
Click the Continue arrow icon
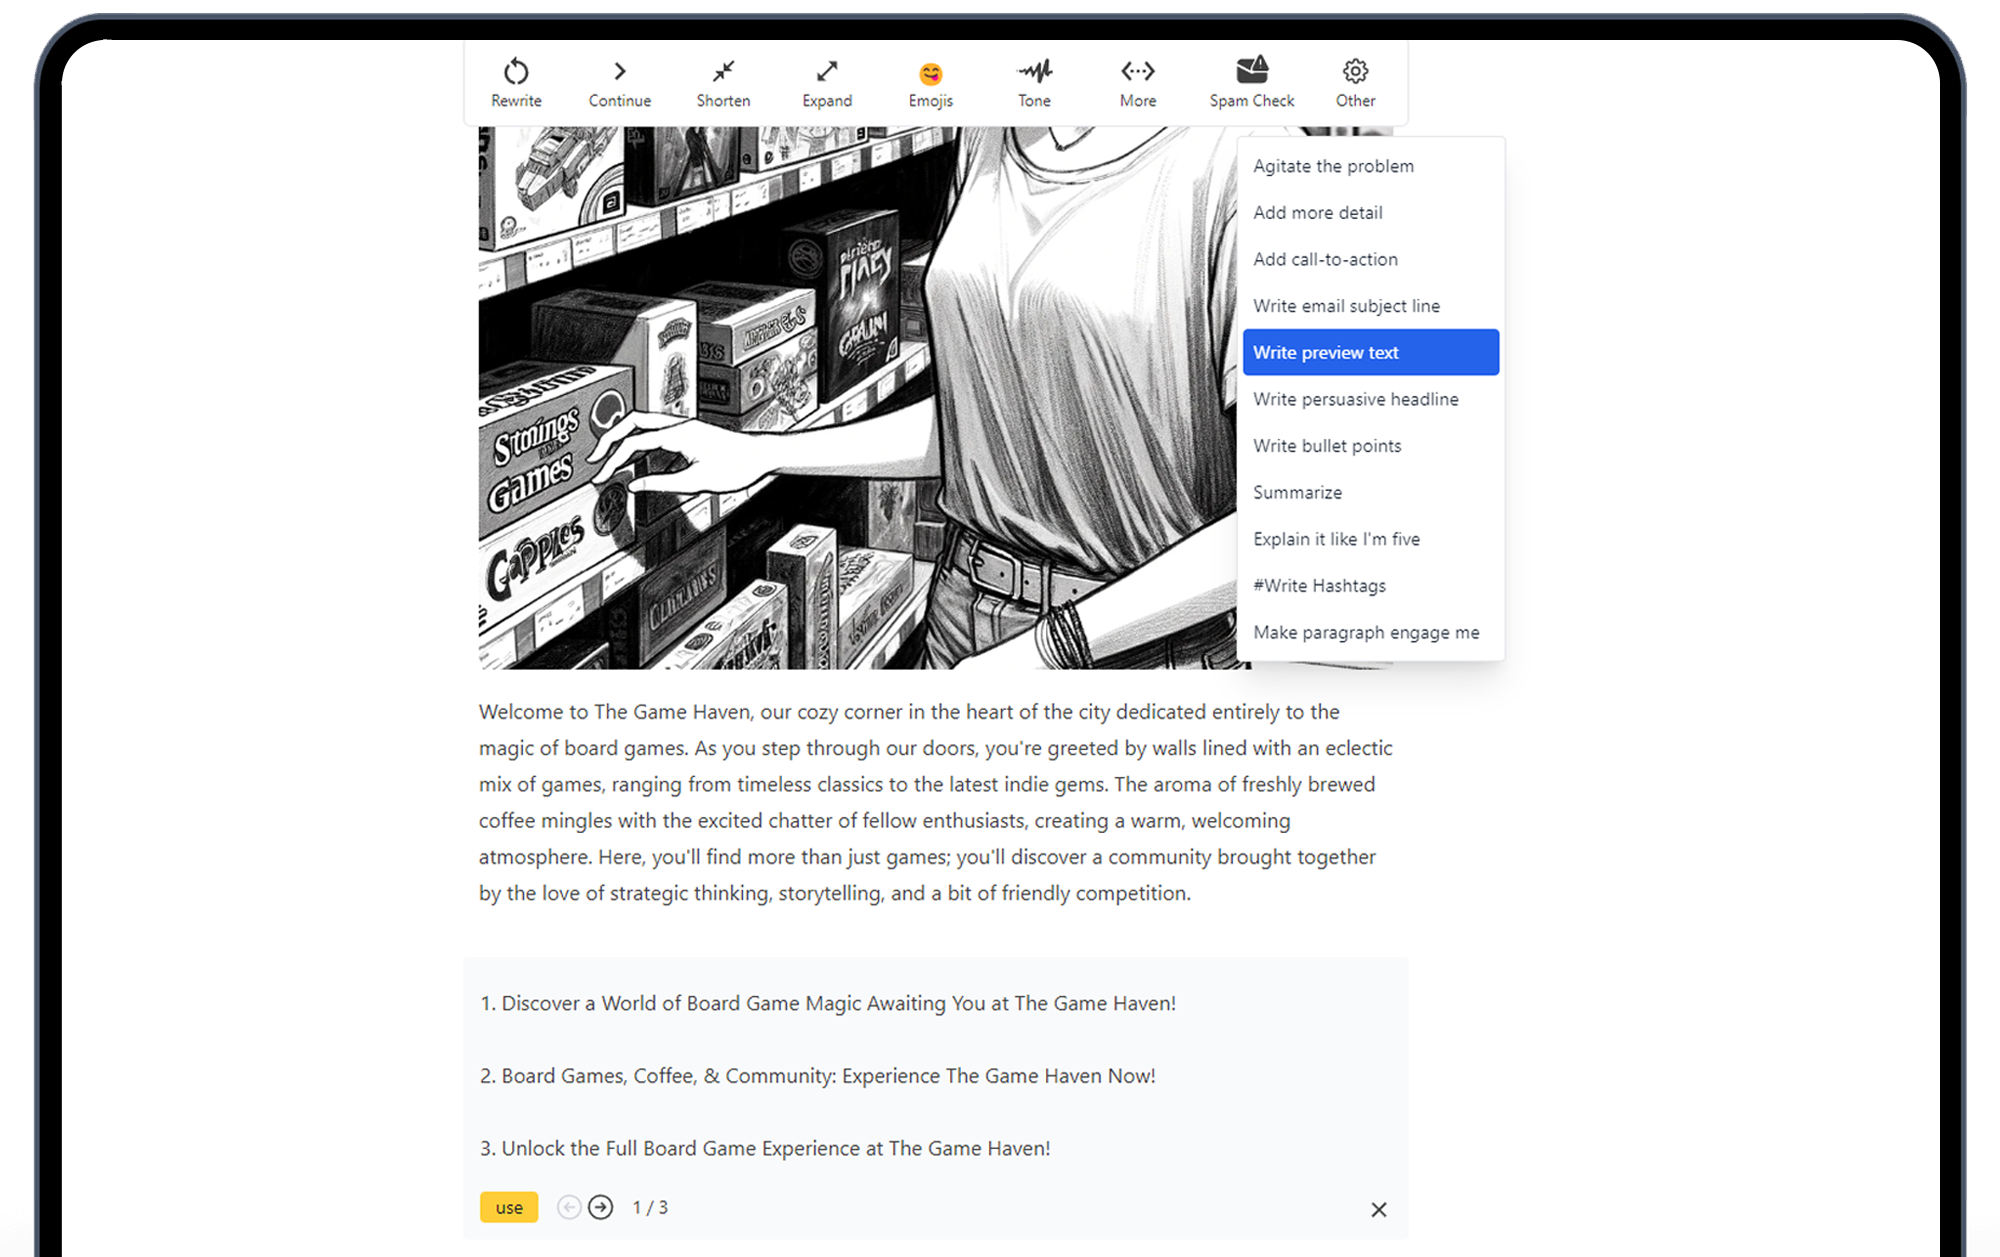point(619,72)
